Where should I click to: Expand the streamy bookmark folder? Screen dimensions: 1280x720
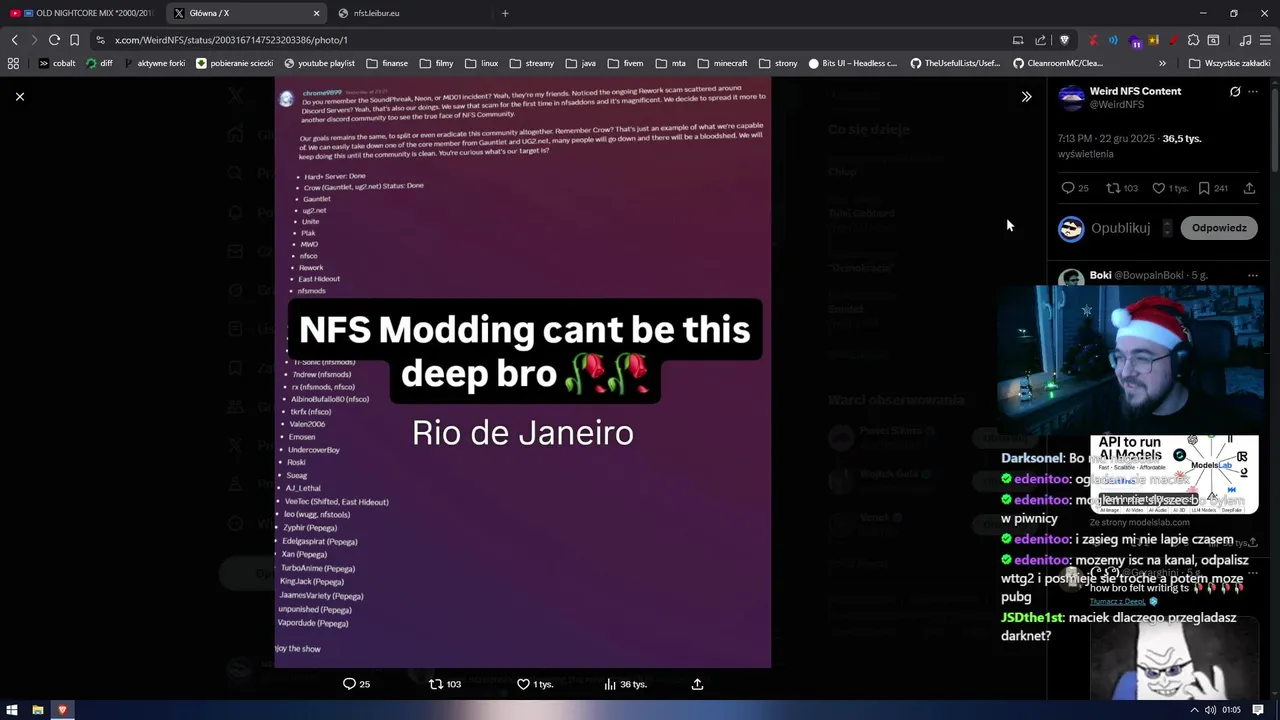(531, 63)
